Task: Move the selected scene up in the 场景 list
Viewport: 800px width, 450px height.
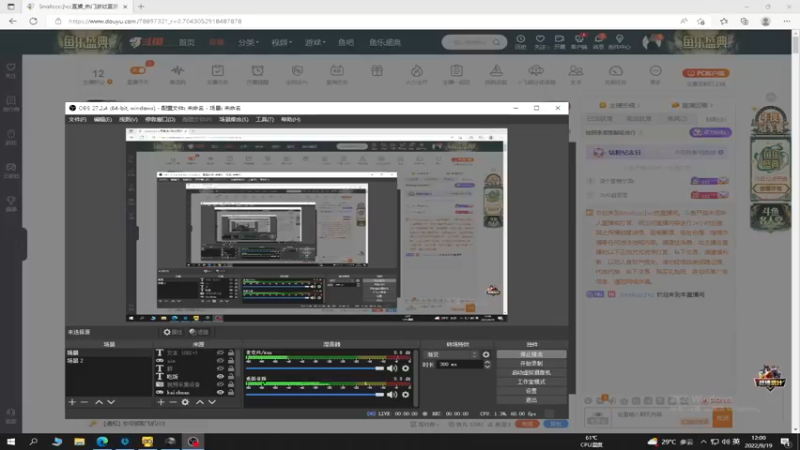Action: pyautogui.click(x=98, y=402)
